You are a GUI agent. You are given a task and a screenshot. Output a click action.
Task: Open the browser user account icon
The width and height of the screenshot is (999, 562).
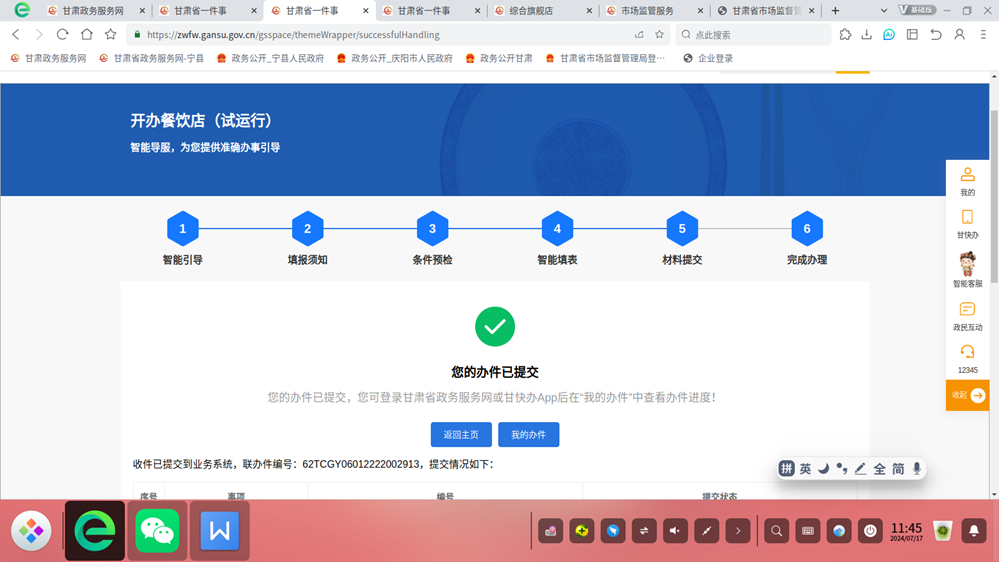(959, 34)
